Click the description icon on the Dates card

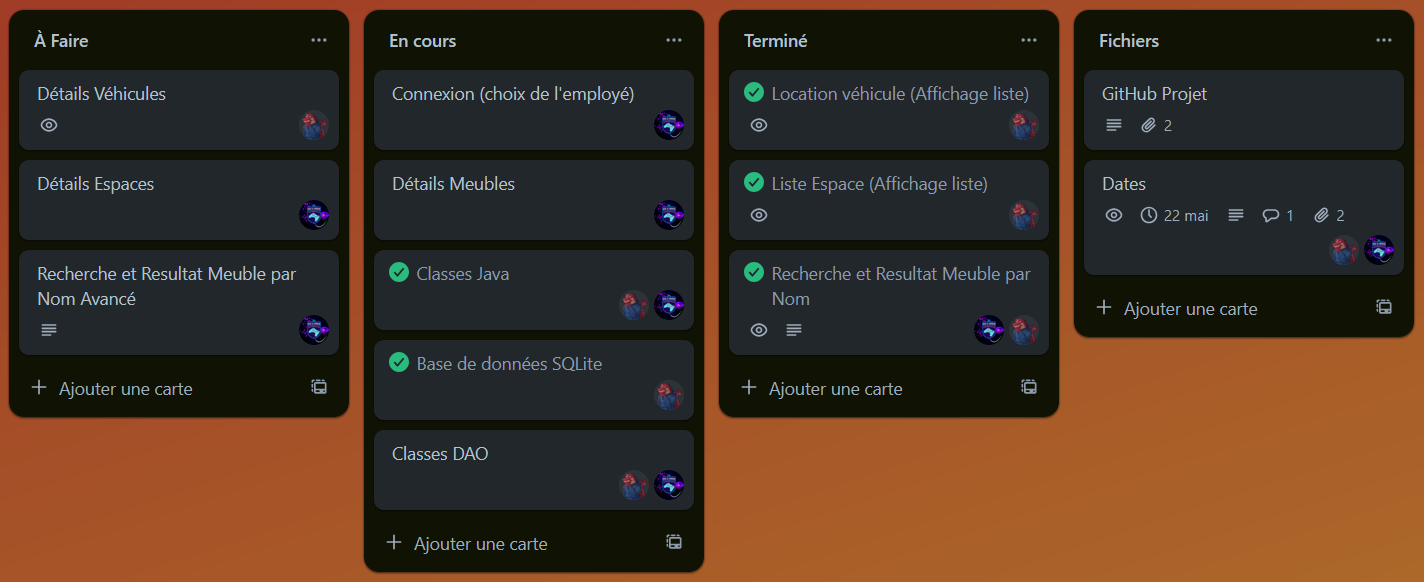[x=1235, y=214]
